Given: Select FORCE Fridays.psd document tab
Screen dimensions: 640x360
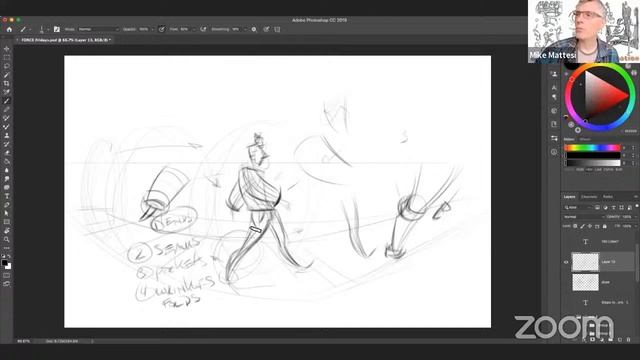Looking at the screenshot, I should tap(66, 40).
